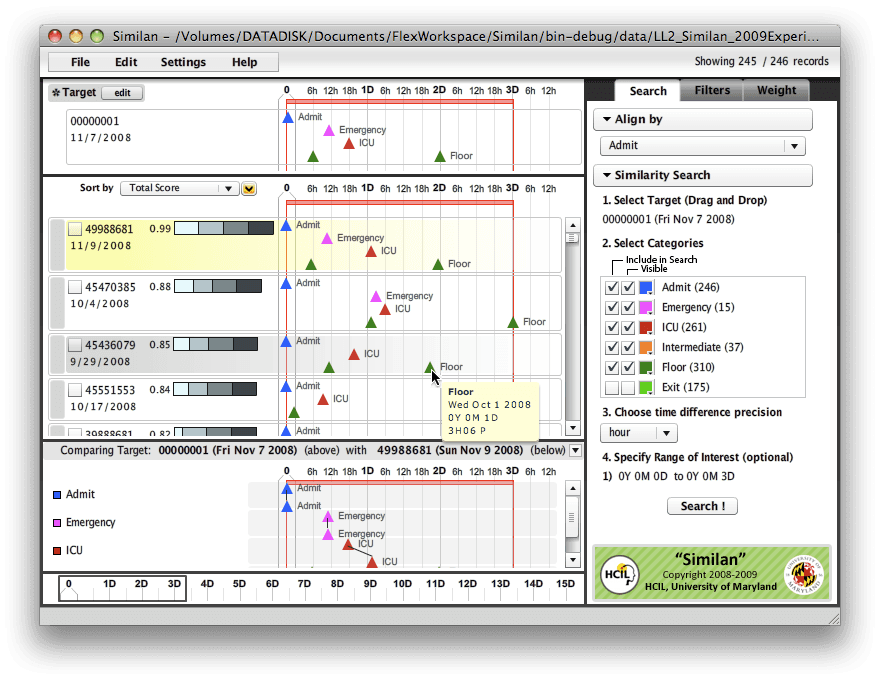The height and width of the screenshot is (680, 880).
Task: Open the Settings menu
Action: (183, 62)
